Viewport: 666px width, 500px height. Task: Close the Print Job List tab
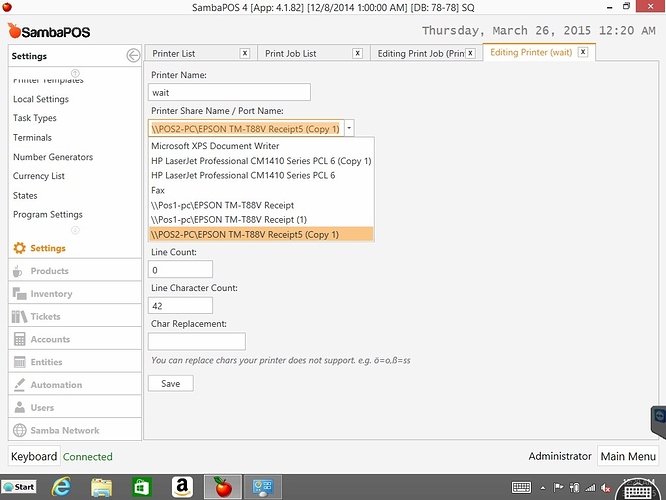tap(358, 53)
